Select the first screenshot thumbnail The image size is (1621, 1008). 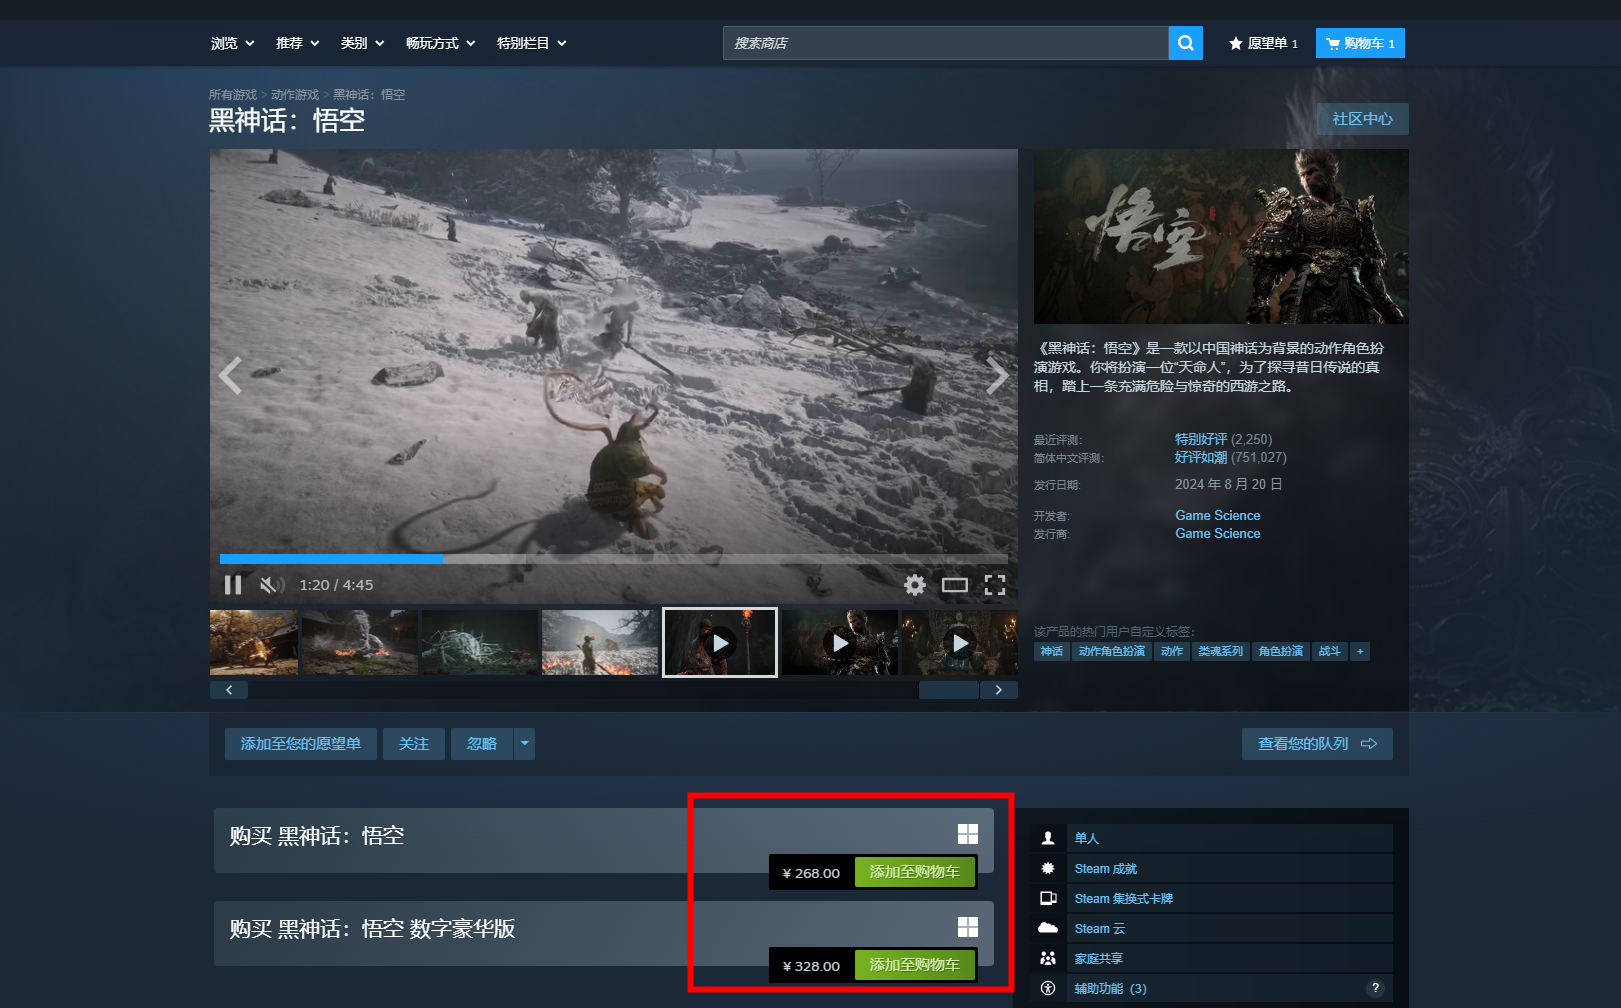(254, 642)
